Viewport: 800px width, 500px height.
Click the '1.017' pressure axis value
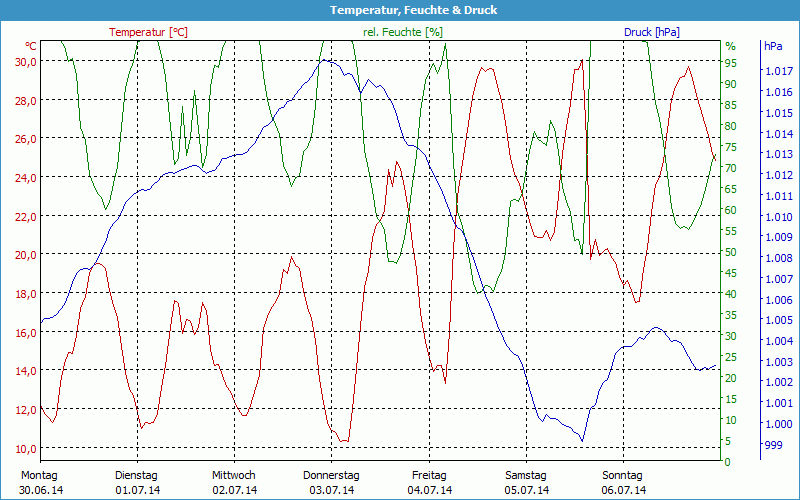pos(779,71)
